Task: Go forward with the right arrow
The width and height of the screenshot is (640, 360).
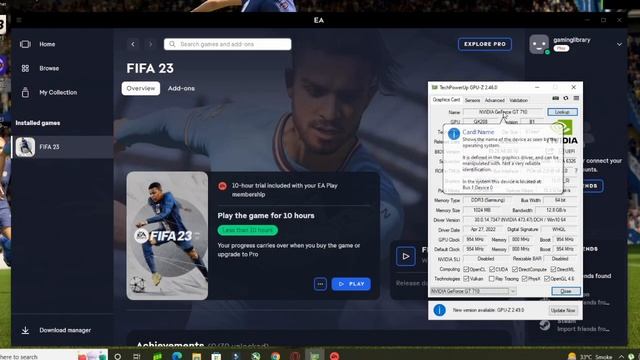Action: pyautogui.click(x=150, y=44)
